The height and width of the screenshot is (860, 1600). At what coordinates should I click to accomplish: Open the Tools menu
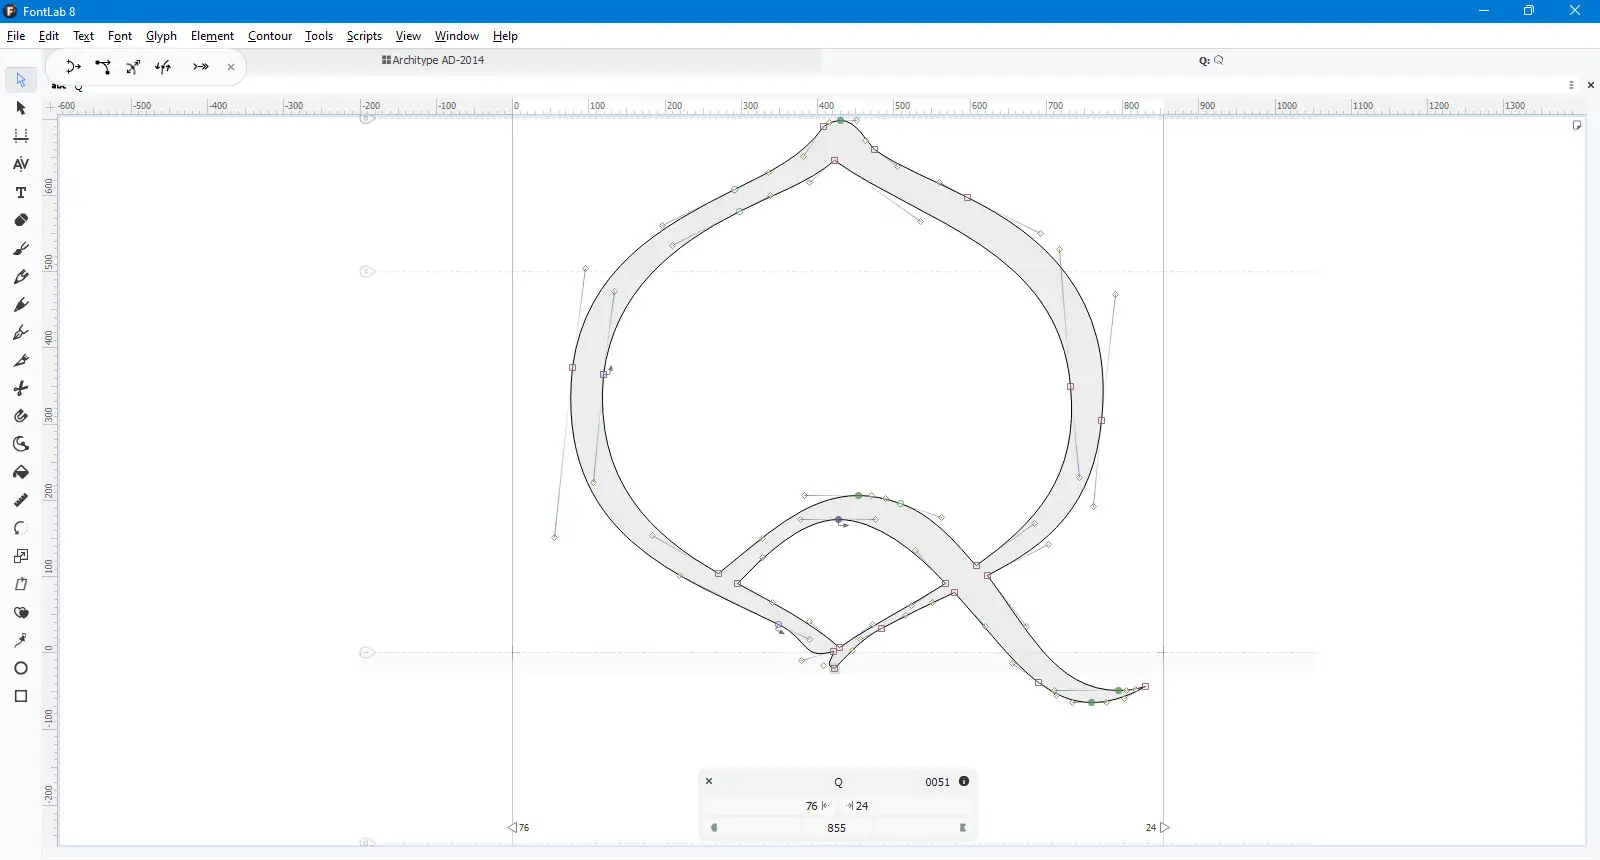click(319, 36)
